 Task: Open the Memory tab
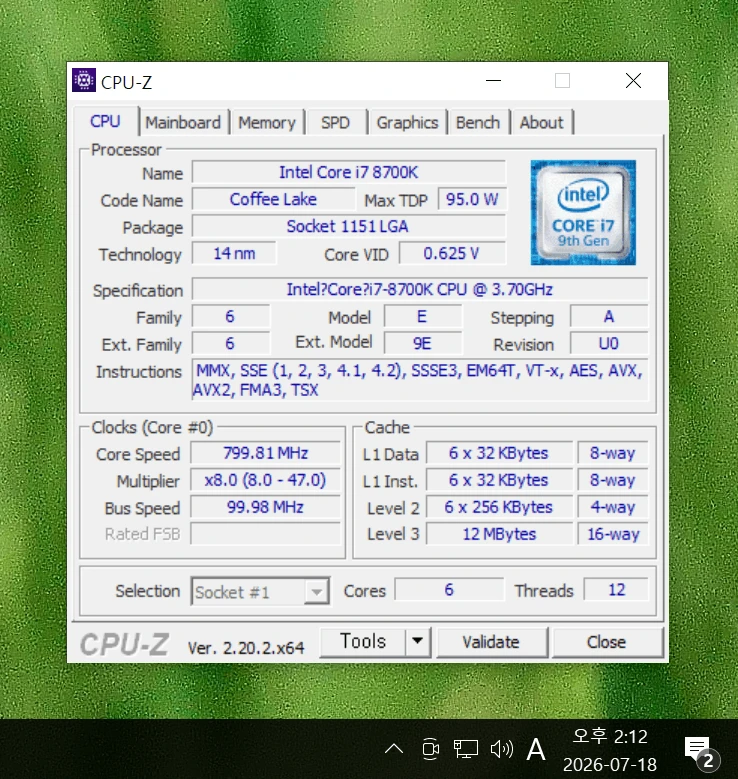267,122
